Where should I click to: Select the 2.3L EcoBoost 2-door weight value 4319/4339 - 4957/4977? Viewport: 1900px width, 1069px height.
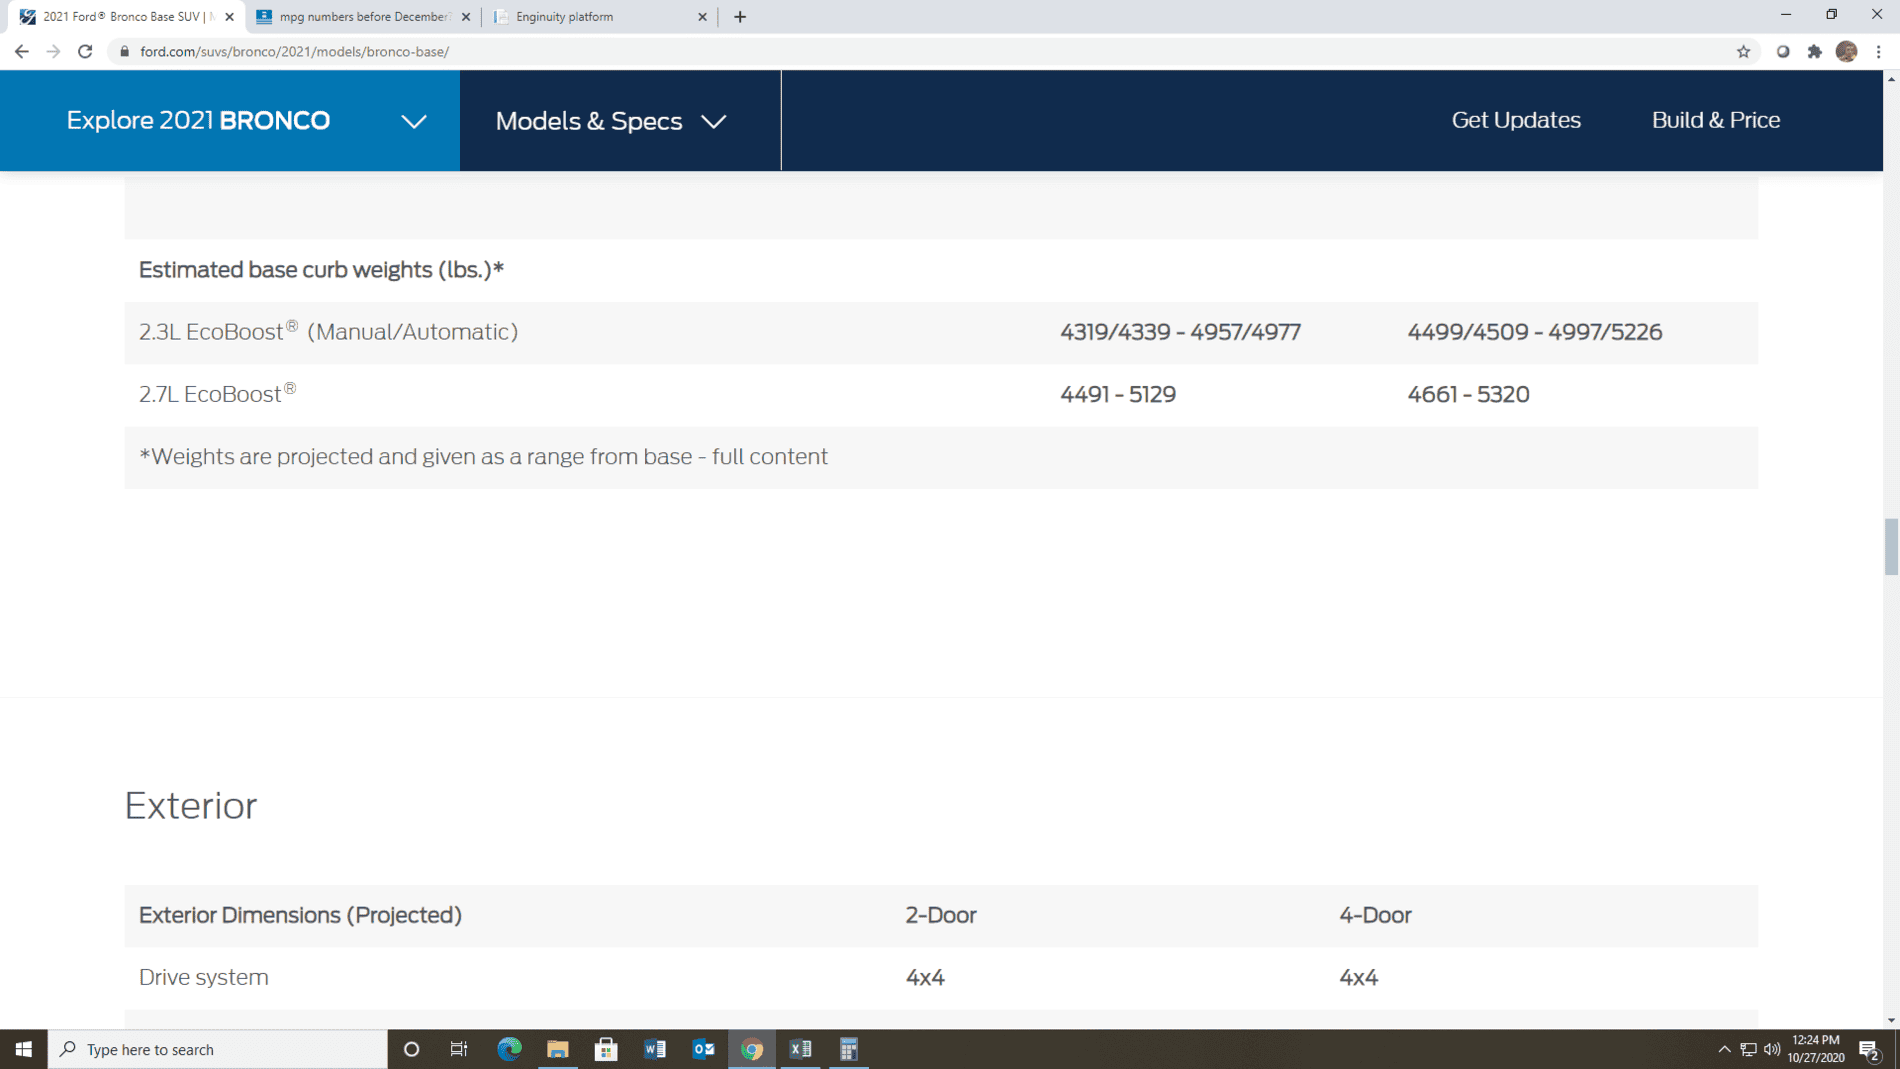[x=1180, y=332]
